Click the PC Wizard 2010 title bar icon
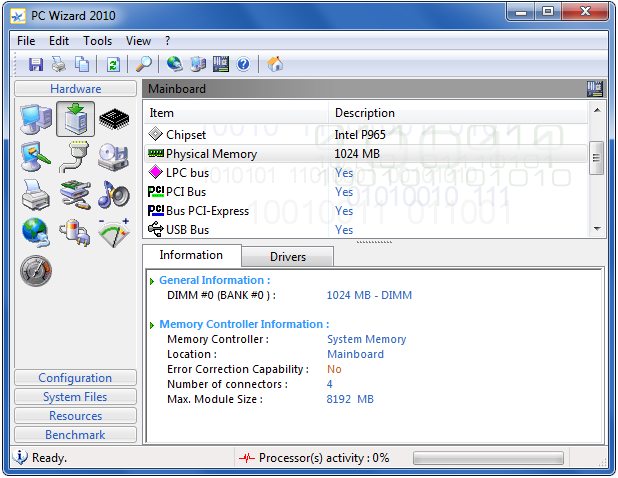The image size is (618, 478). click(x=18, y=16)
